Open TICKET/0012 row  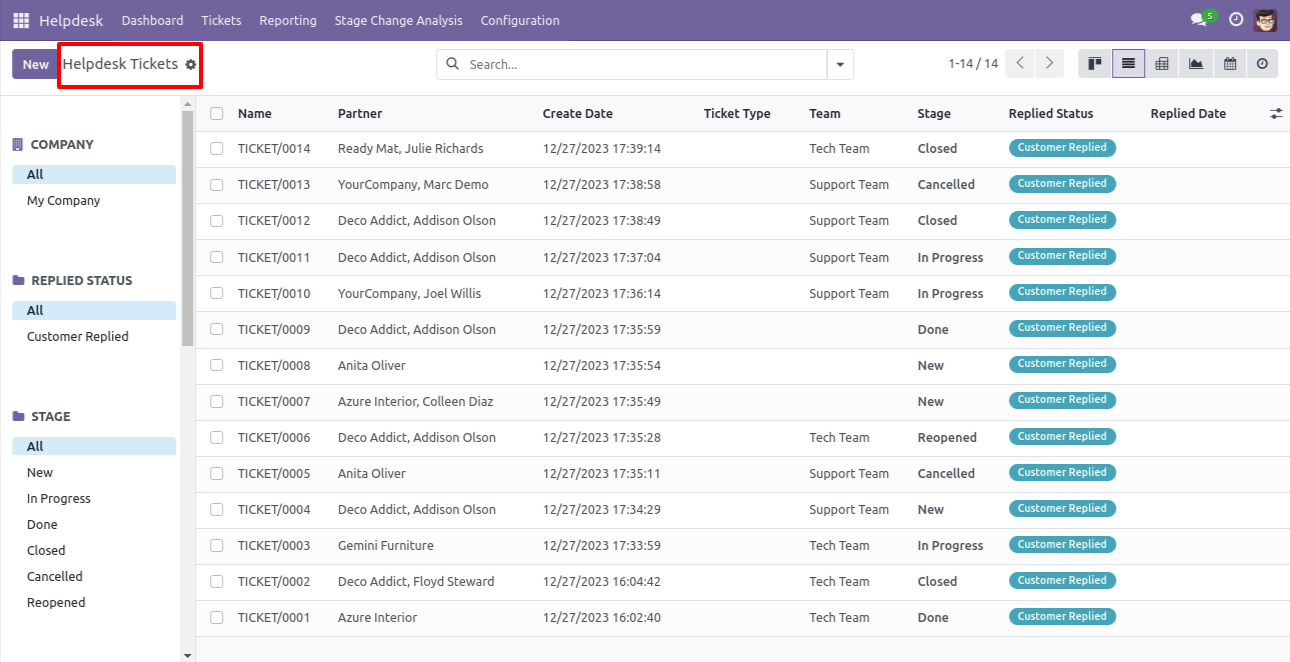[743, 221]
